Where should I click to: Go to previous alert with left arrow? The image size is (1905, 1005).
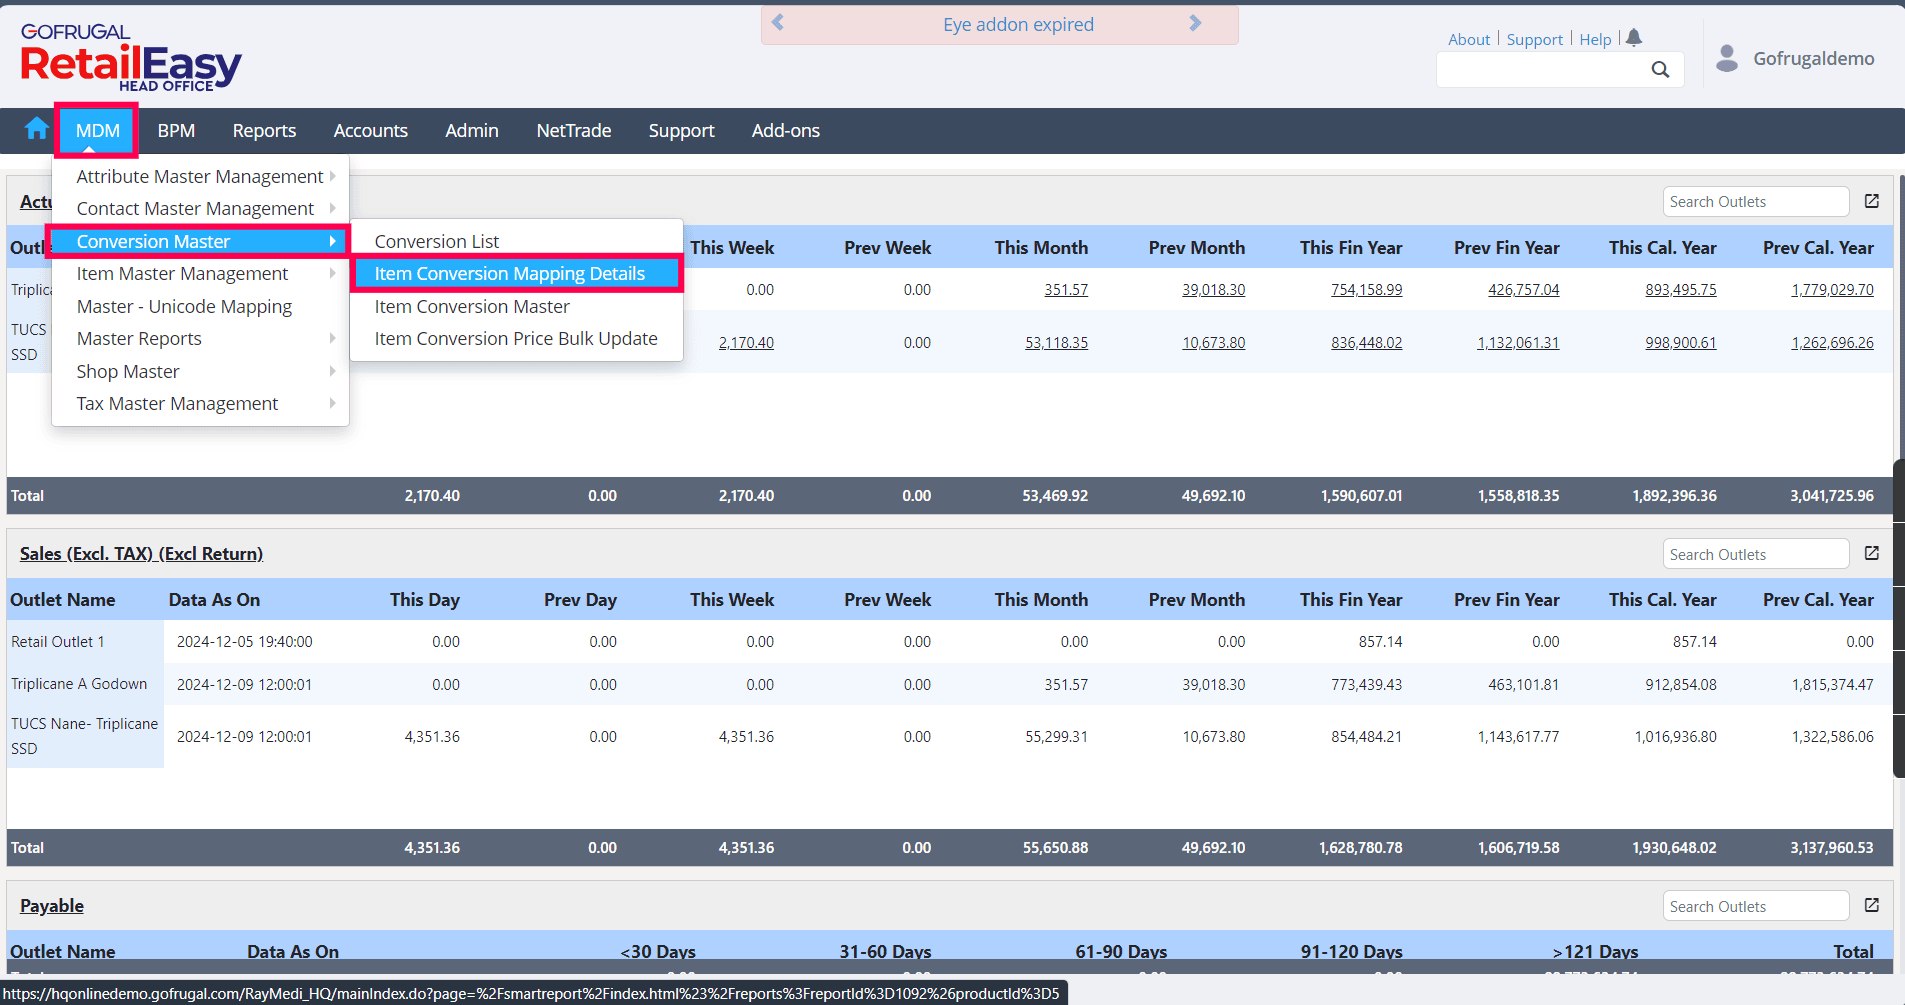[778, 24]
